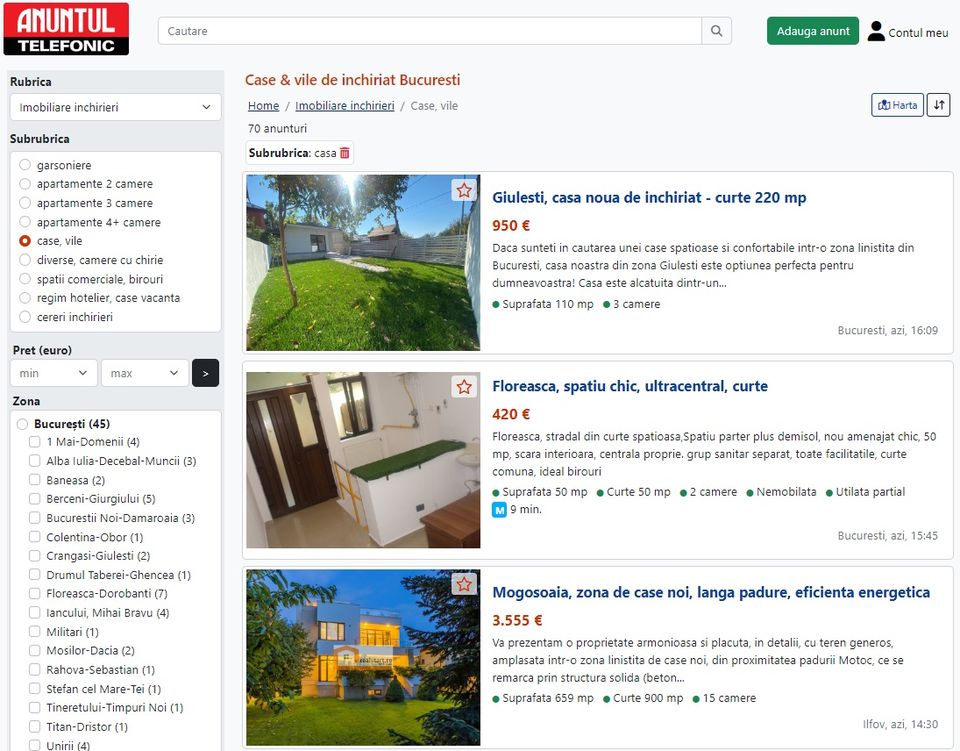Go to Home in breadcrumb

[x=263, y=106]
